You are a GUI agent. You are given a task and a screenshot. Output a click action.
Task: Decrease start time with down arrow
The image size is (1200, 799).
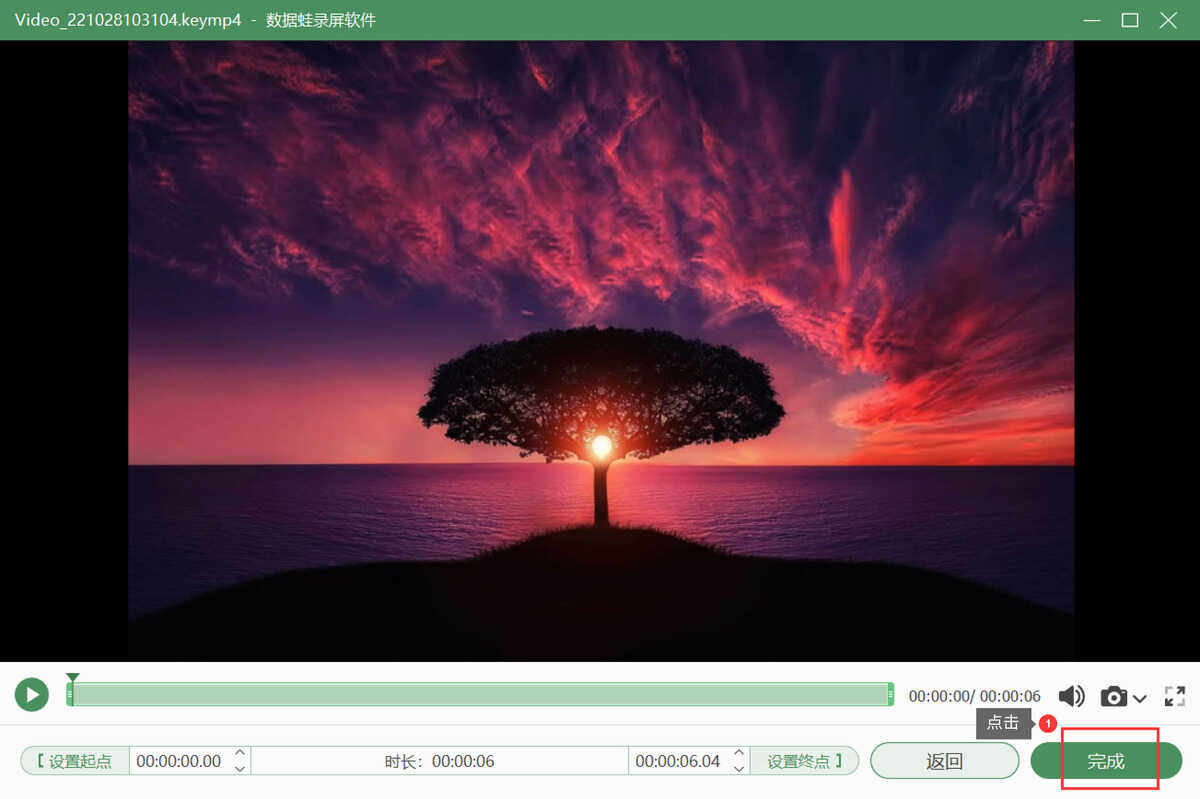tap(240, 769)
